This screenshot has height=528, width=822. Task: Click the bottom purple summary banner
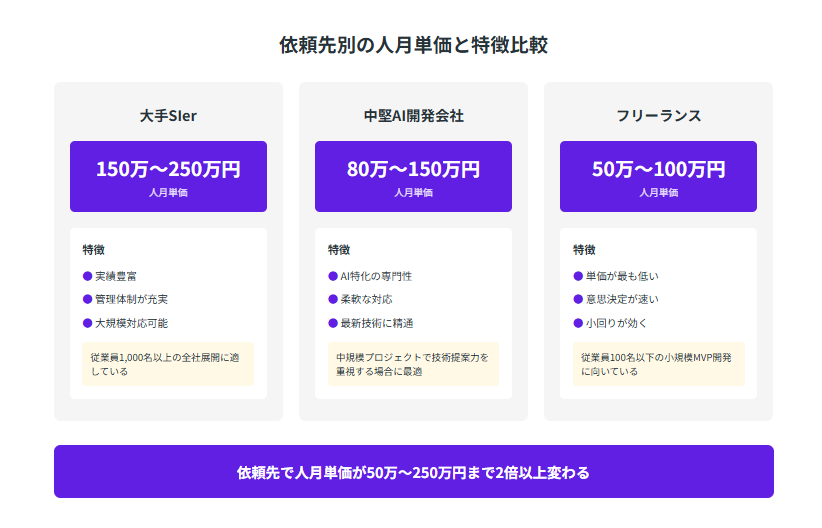(x=413, y=471)
